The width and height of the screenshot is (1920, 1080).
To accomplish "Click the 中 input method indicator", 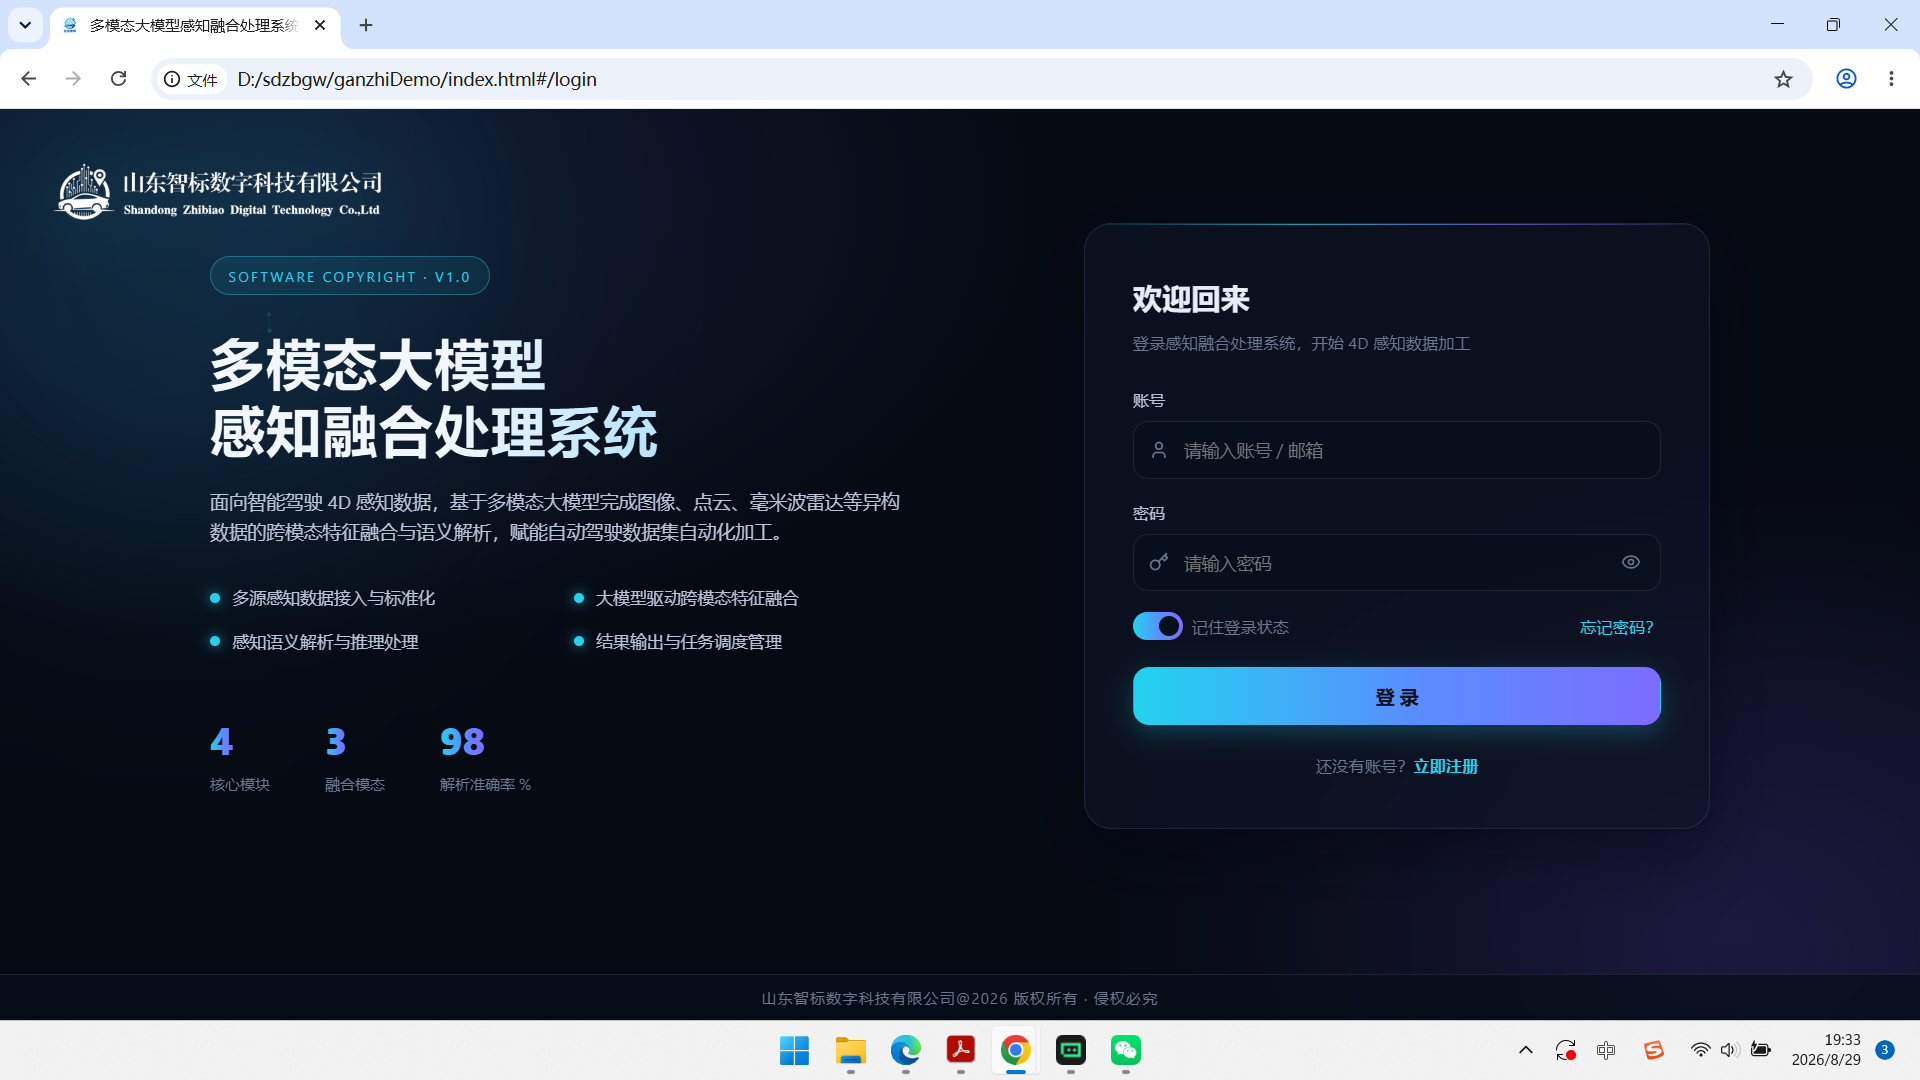I will (1606, 1050).
